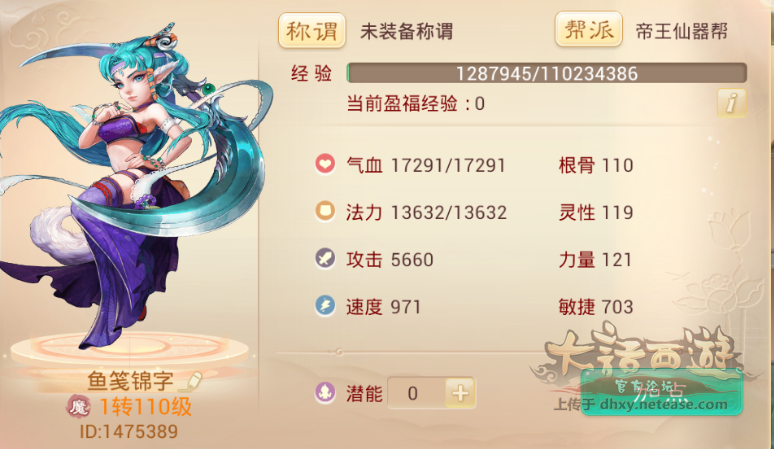Image resolution: width=774 pixels, height=449 pixels.
Task: Click the 帮派 guild button
Action: (588, 30)
